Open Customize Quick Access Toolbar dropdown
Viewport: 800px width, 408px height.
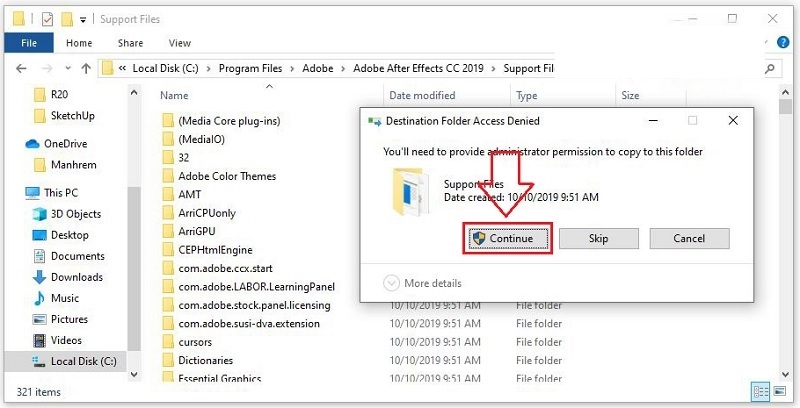[x=85, y=19]
